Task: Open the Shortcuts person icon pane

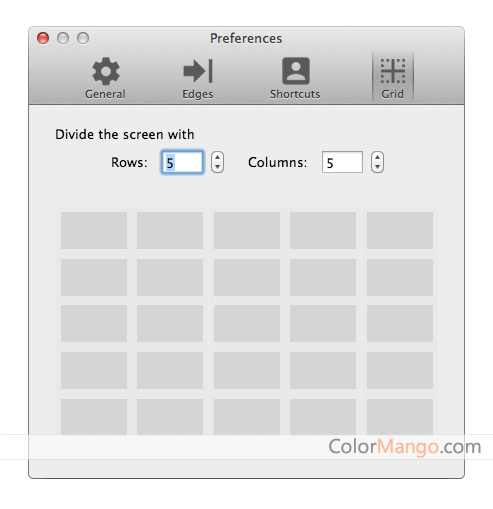Action: click(x=296, y=71)
